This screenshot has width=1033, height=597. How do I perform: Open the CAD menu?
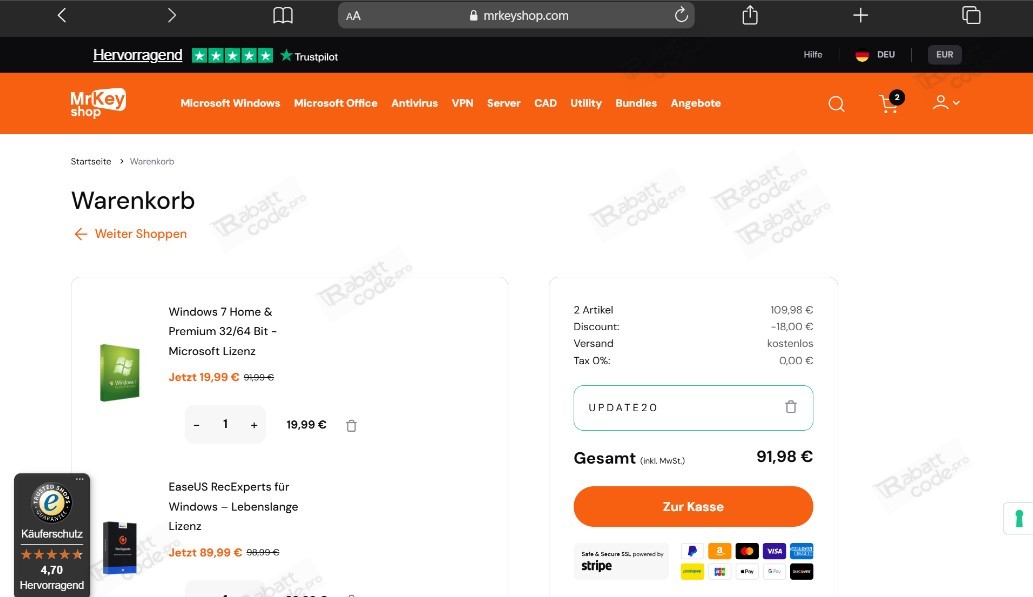(545, 103)
